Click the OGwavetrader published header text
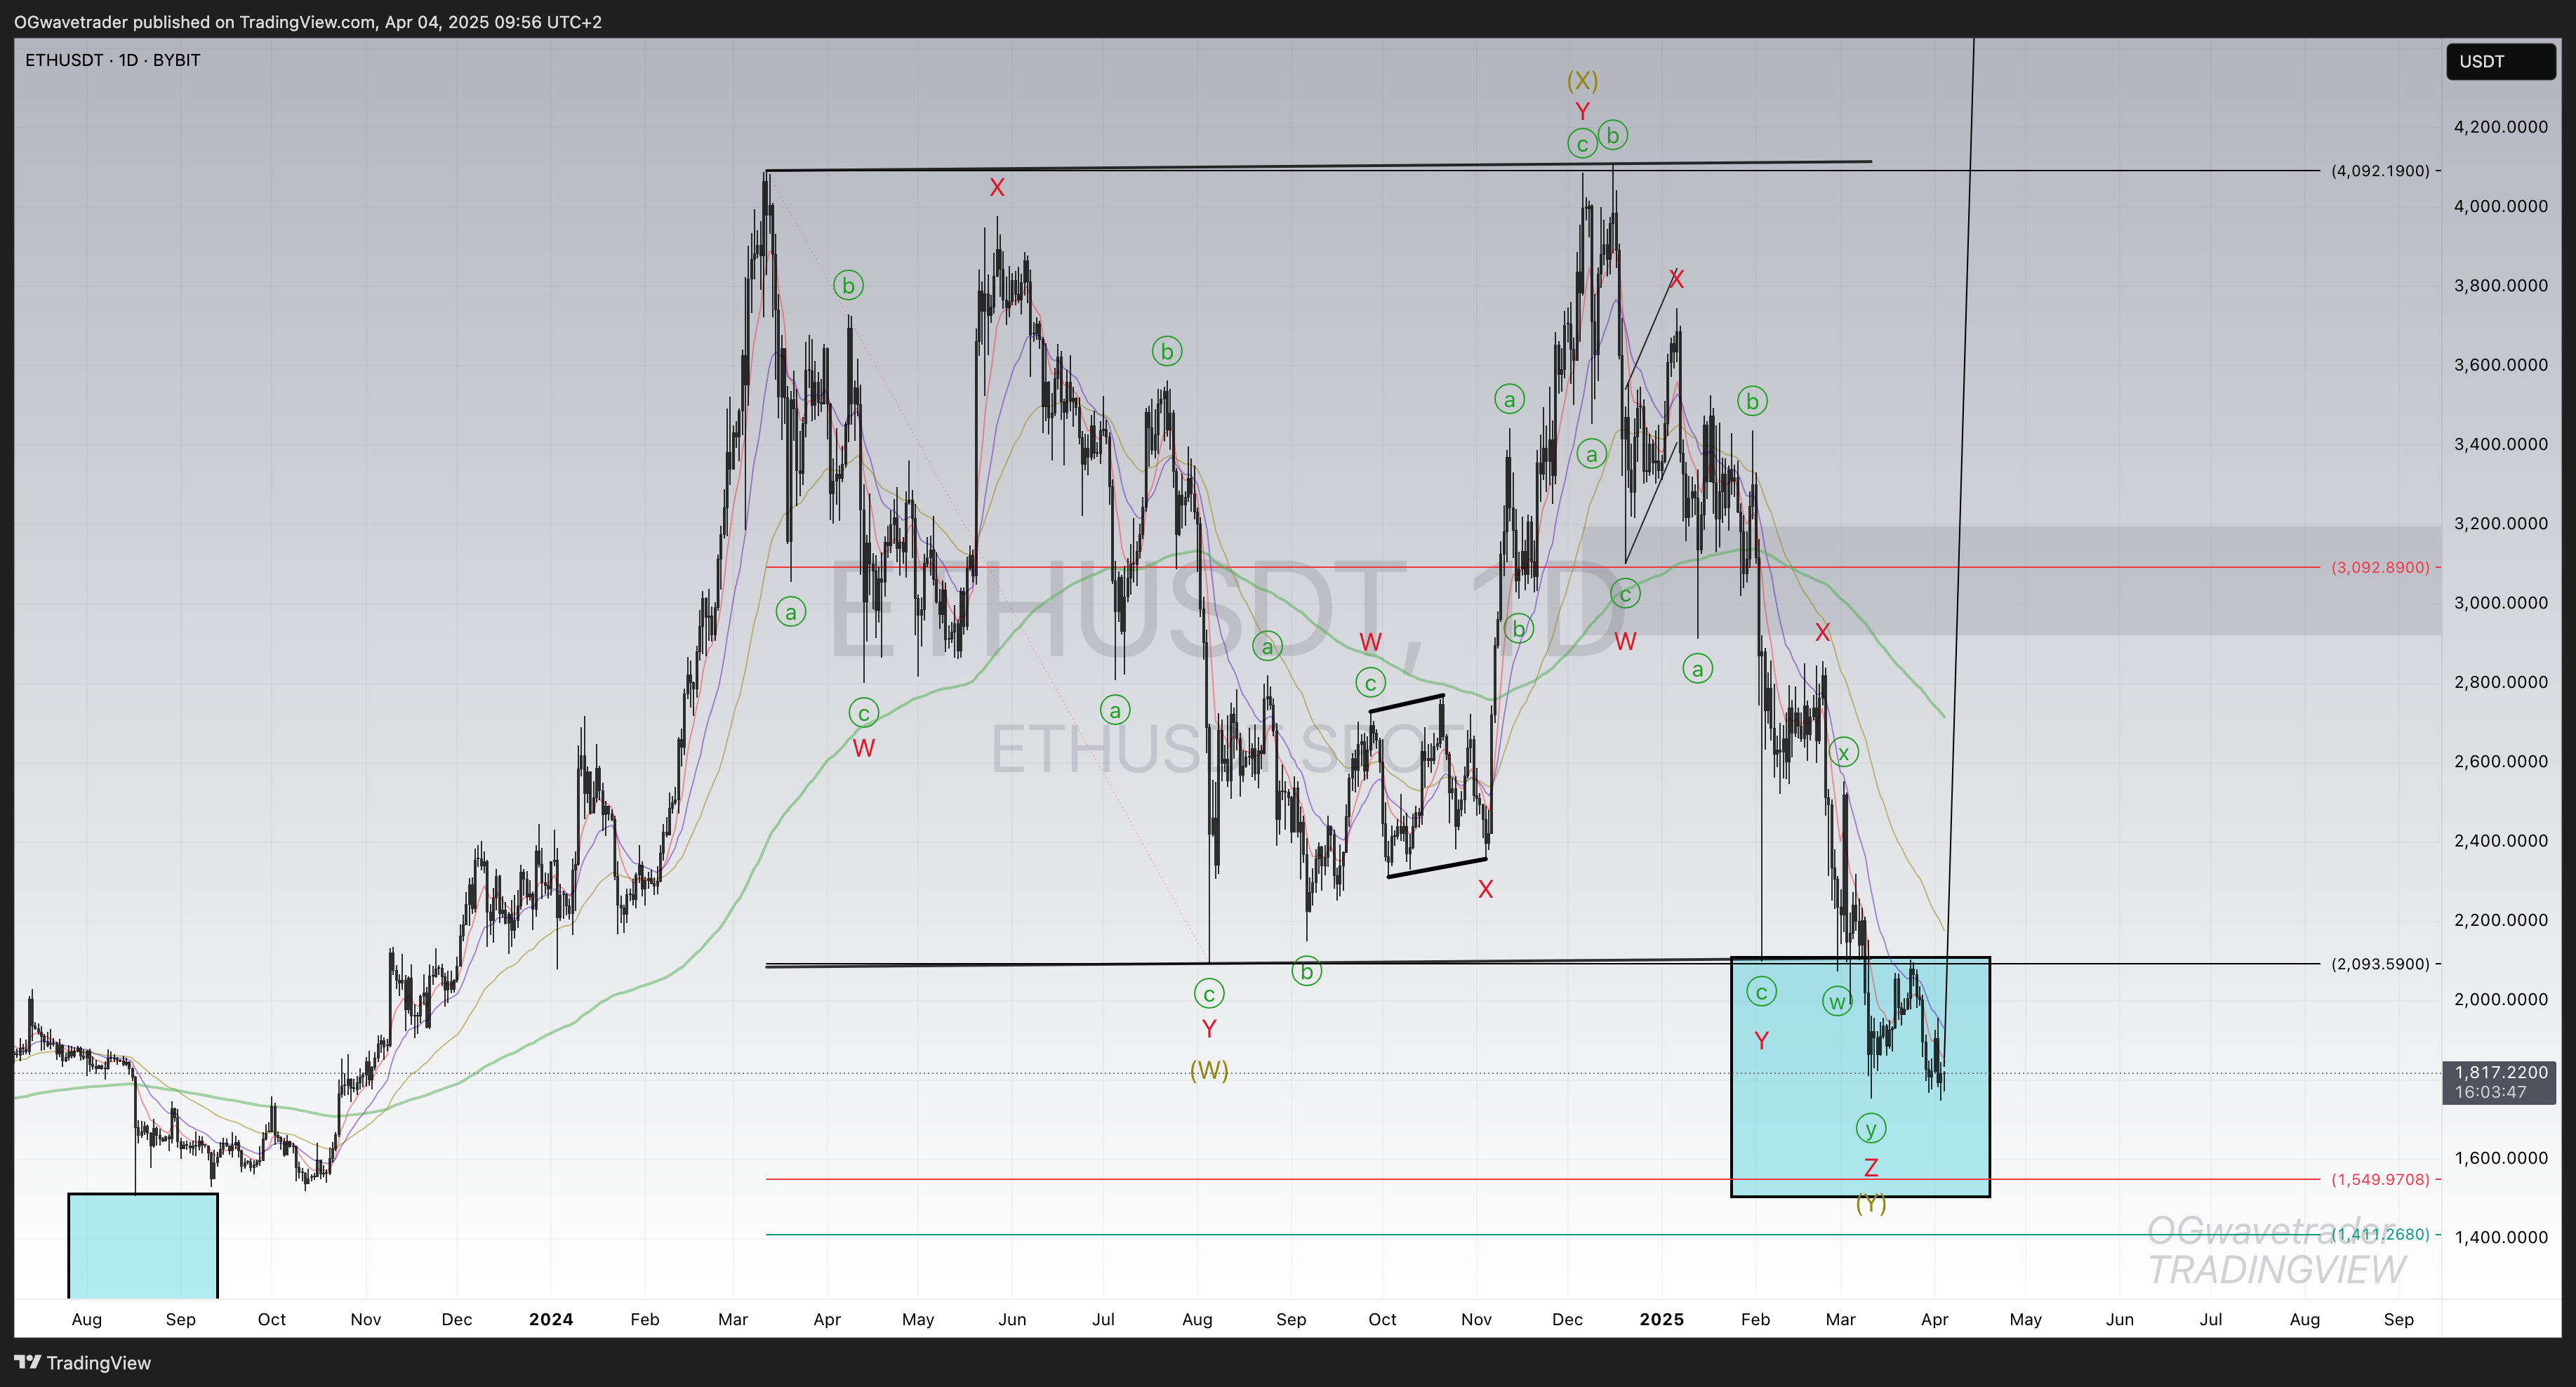This screenshot has width=2576, height=1387. click(x=308, y=21)
